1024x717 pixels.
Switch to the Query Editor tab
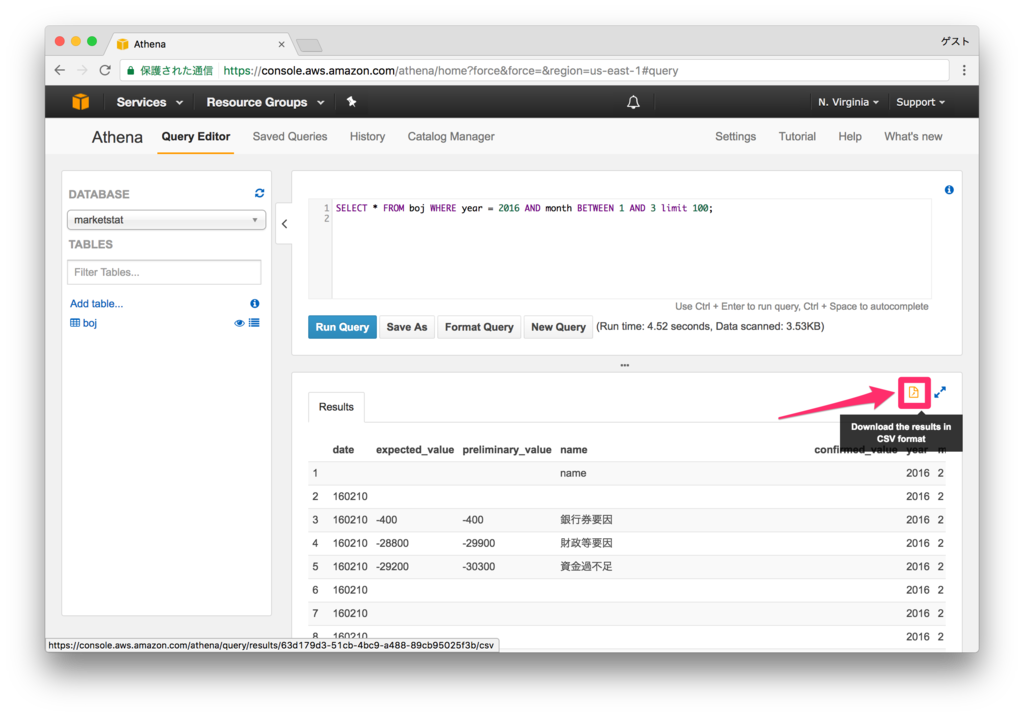point(196,136)
